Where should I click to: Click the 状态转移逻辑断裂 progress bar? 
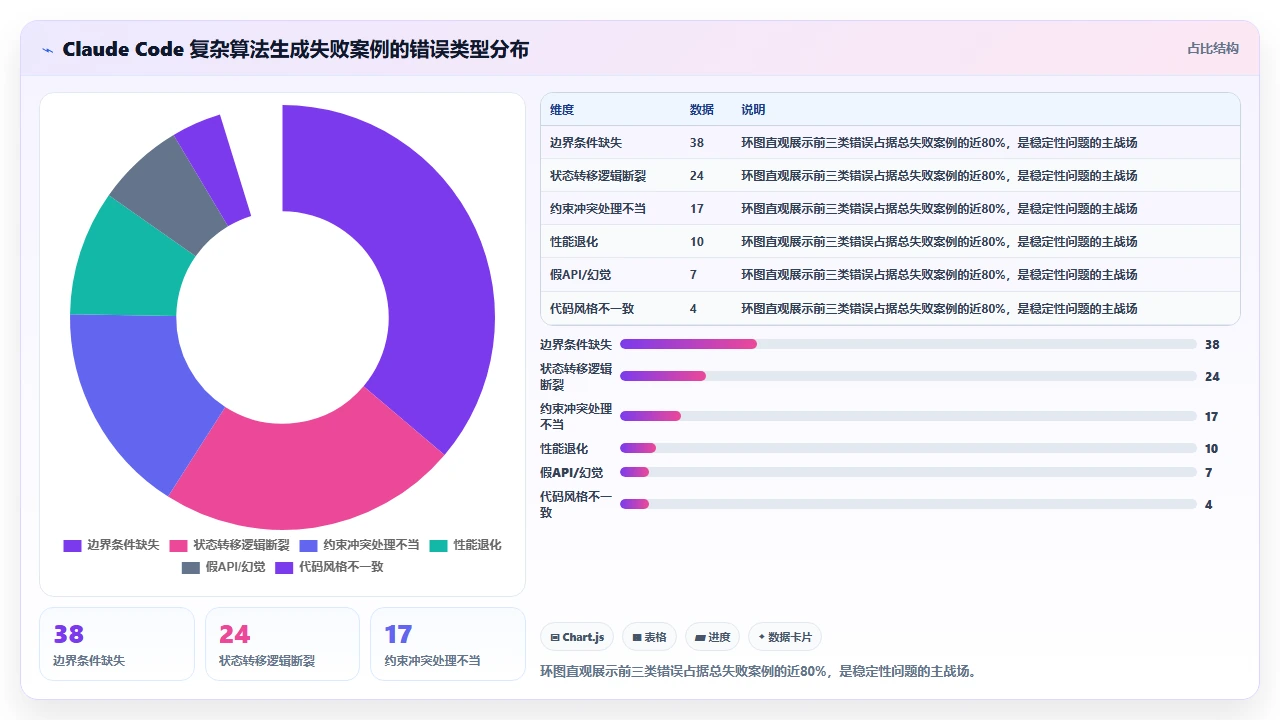(x=908, y=376)
